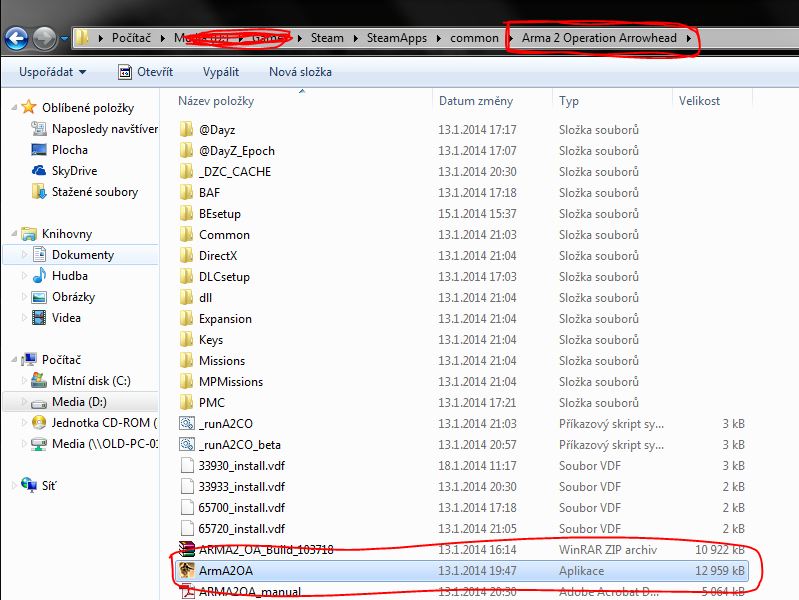Collapse the Knihovny group
This screenshot has width=799, height=600.
point(14,233)
